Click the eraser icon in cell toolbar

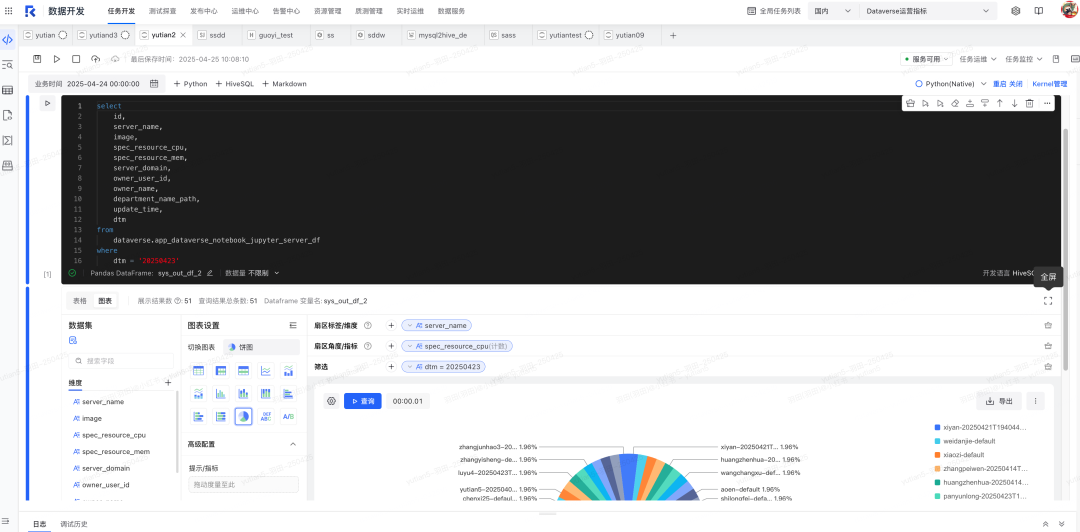point(955,103)
